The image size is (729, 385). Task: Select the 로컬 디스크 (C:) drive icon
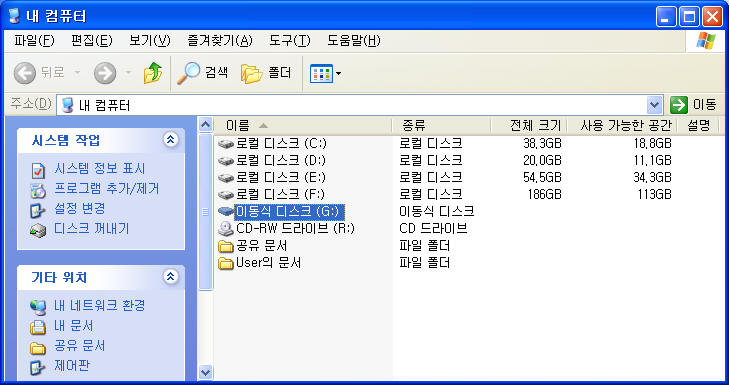pyautogui.click(x=226, y=143)
